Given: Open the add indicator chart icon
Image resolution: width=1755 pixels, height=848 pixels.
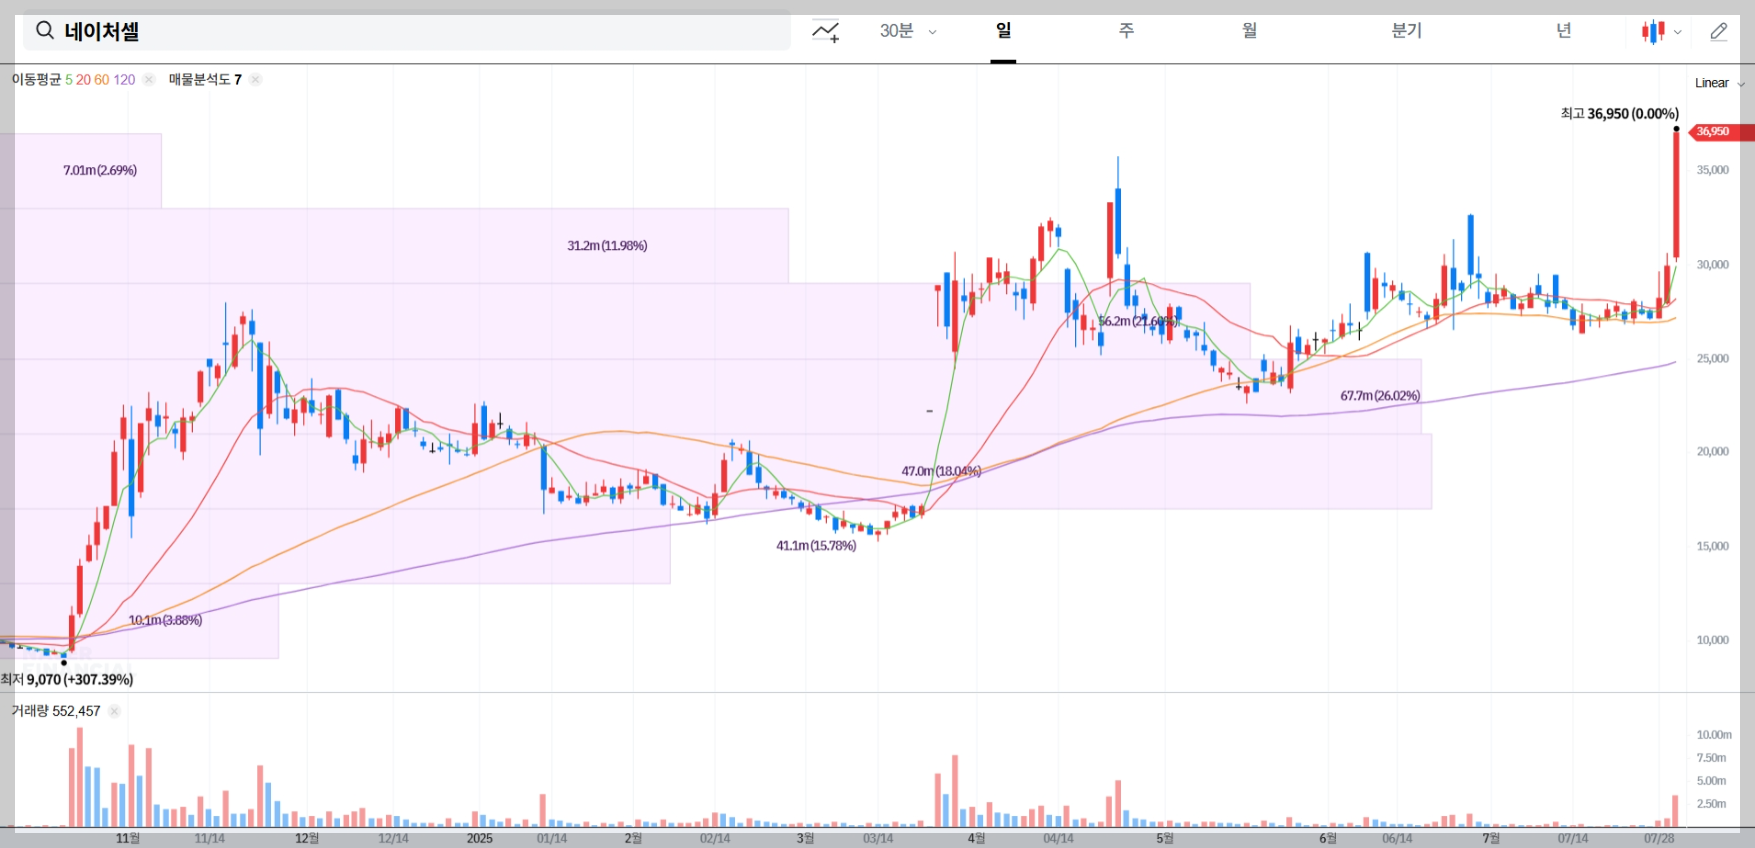Looking at the screenshot, I should point(825,32).
